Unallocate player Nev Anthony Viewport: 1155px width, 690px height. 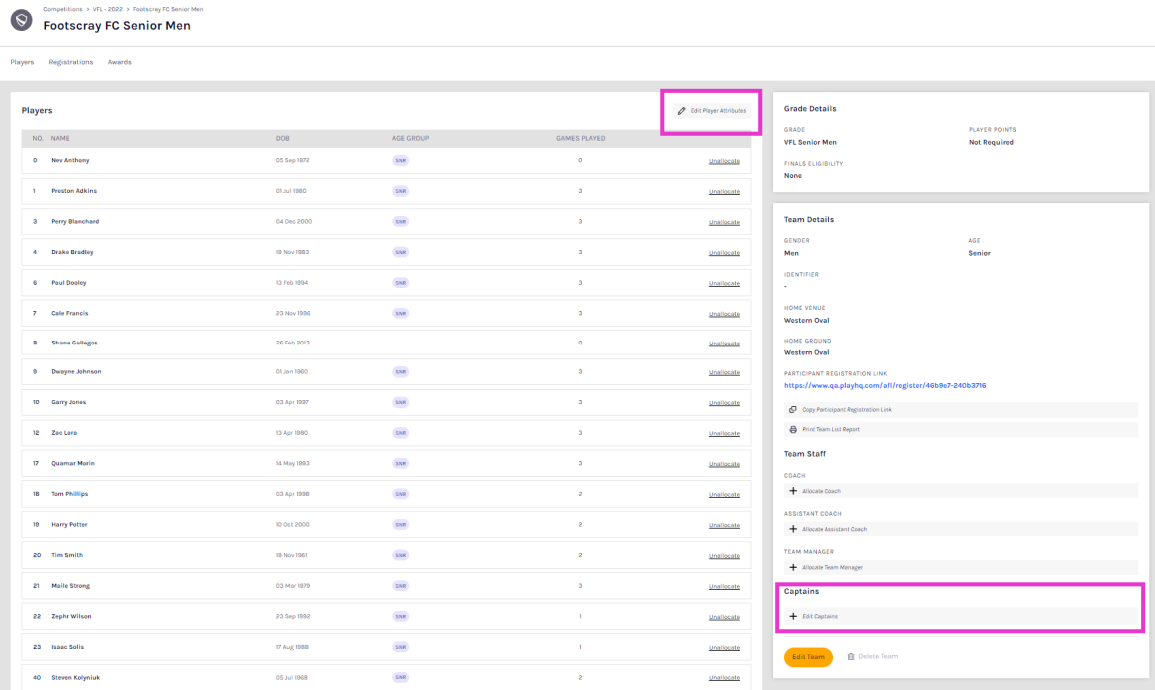click(x=724, y=160)
